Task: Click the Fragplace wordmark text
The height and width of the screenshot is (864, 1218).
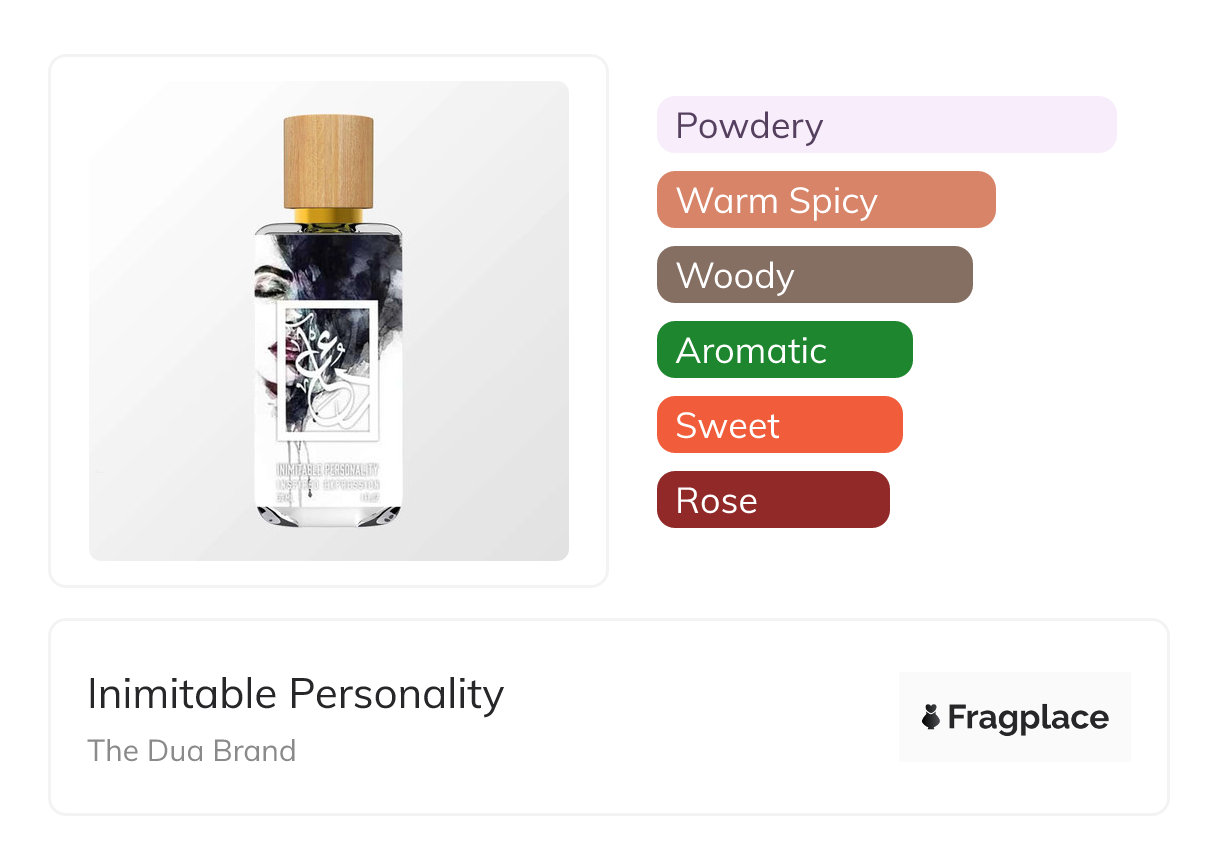Action: 1028,717
